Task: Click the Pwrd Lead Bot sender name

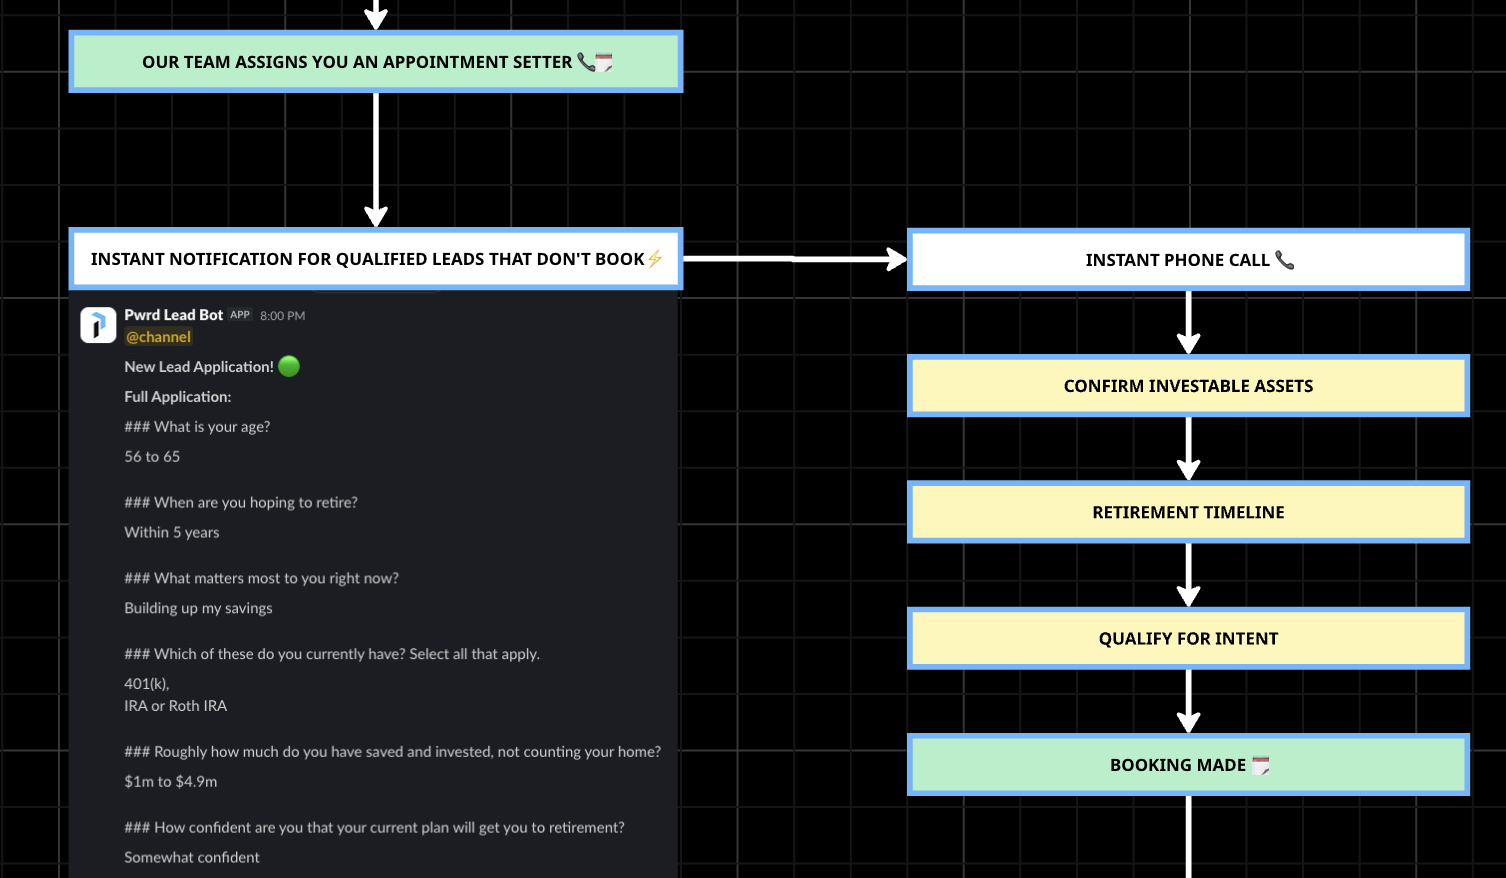Action: (174, 315)
